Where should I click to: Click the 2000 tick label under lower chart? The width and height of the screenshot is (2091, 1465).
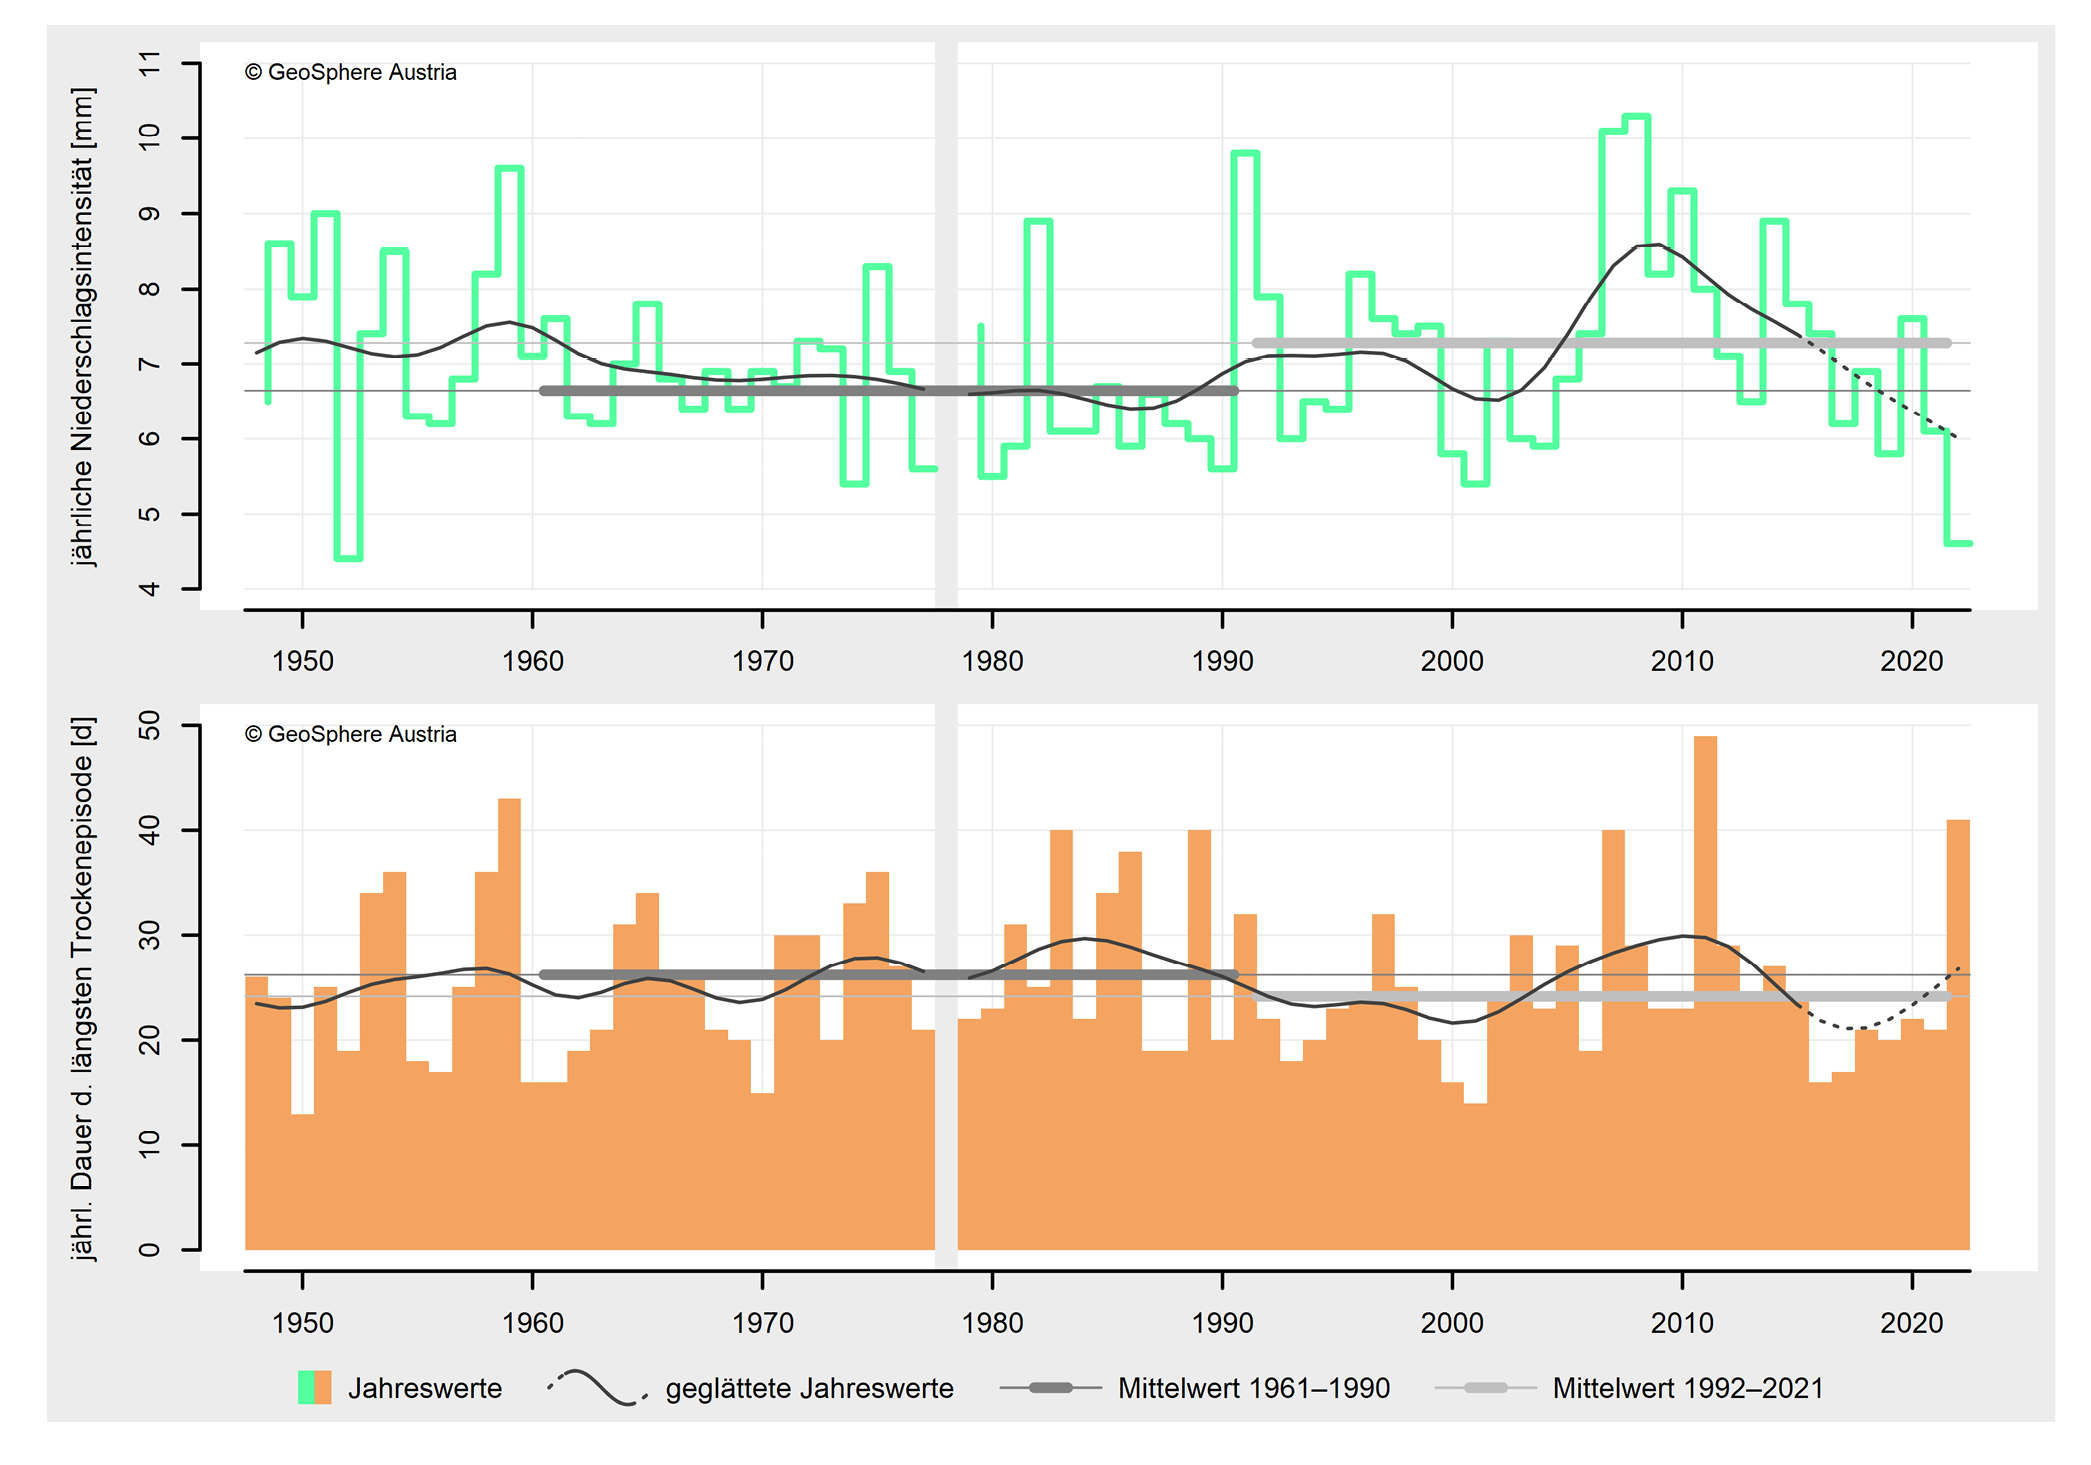(x=1452, y=1323)
